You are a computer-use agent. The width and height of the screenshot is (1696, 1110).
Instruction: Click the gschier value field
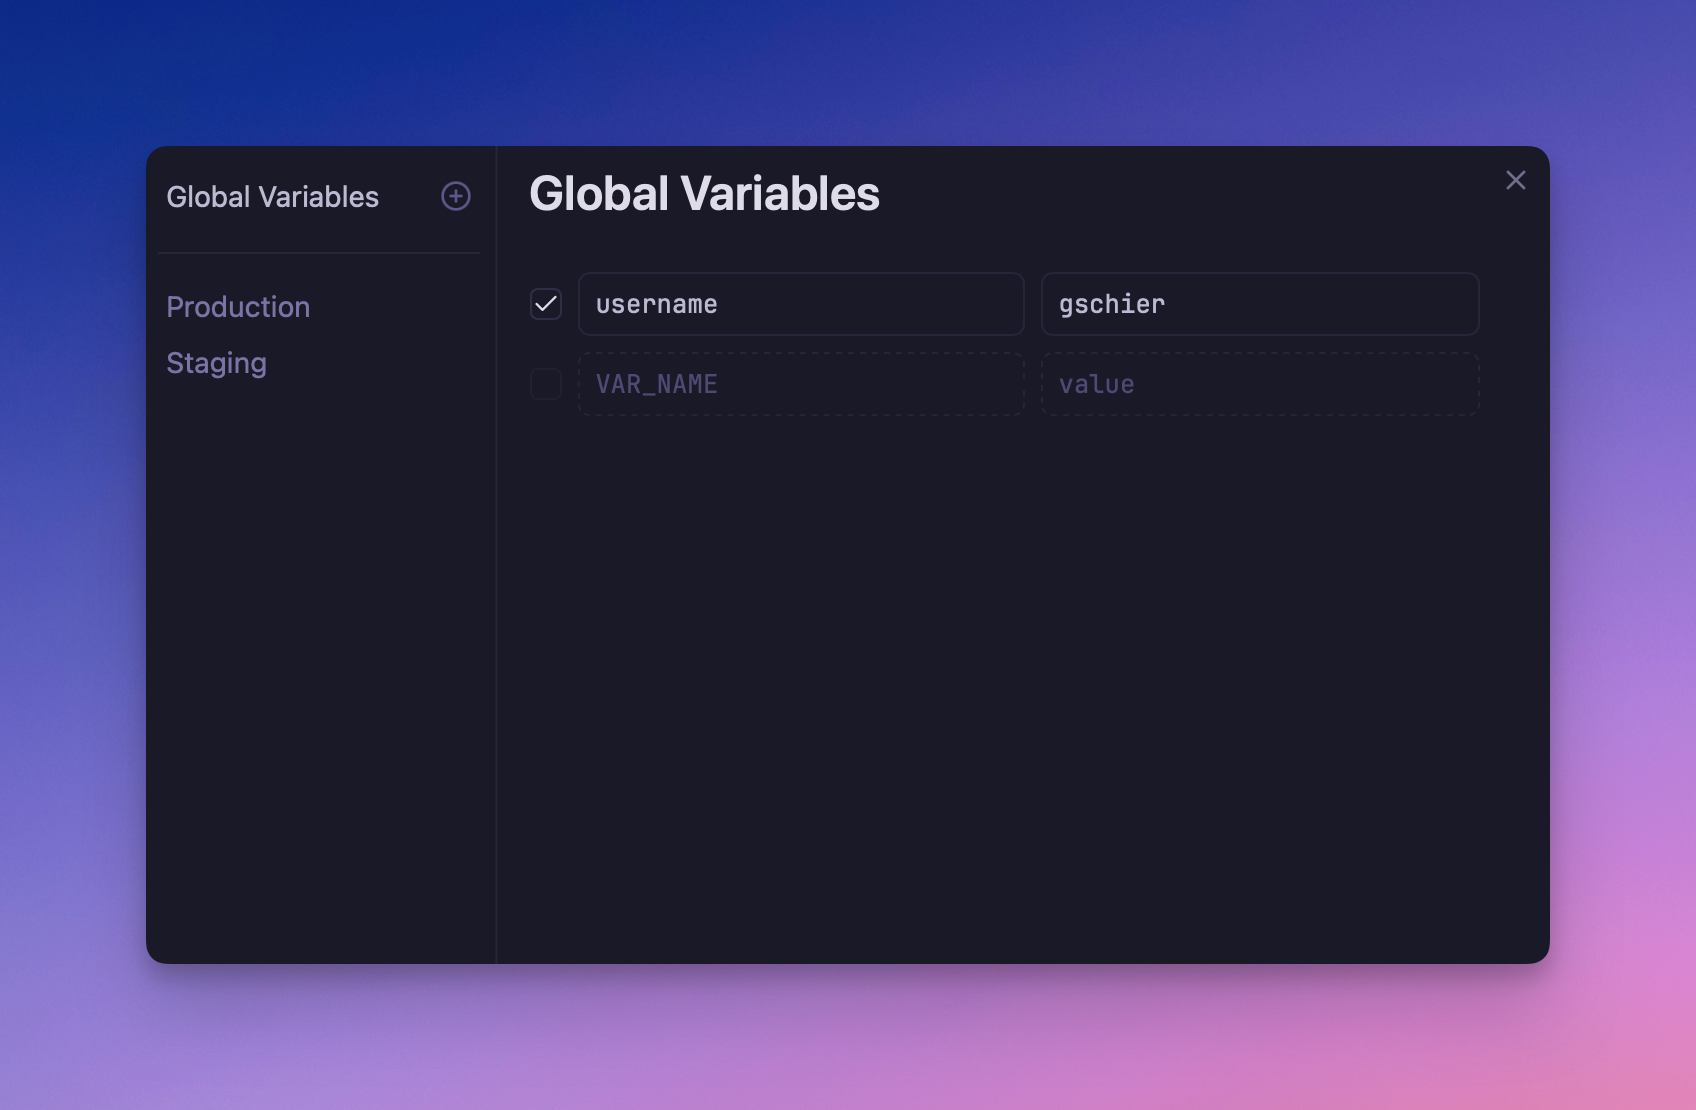coord(1259,304)
